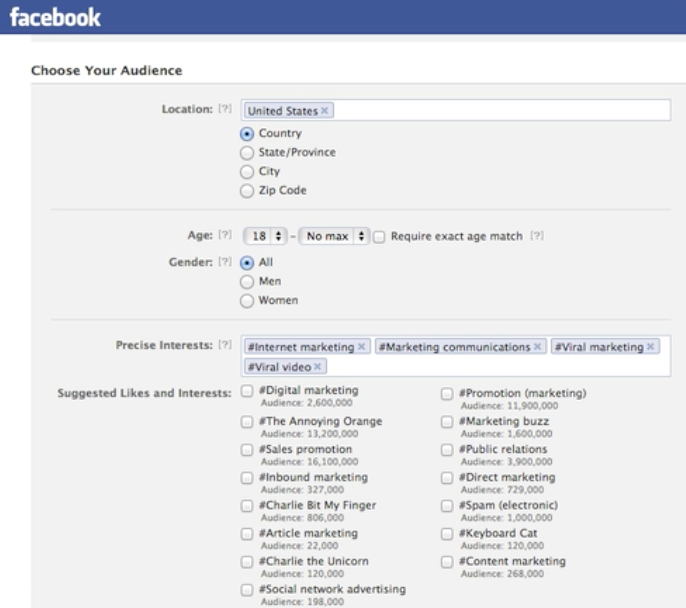Tick the #Sales promotion checkbox
This screenshot has height=608, width=686.
(247, 450)
